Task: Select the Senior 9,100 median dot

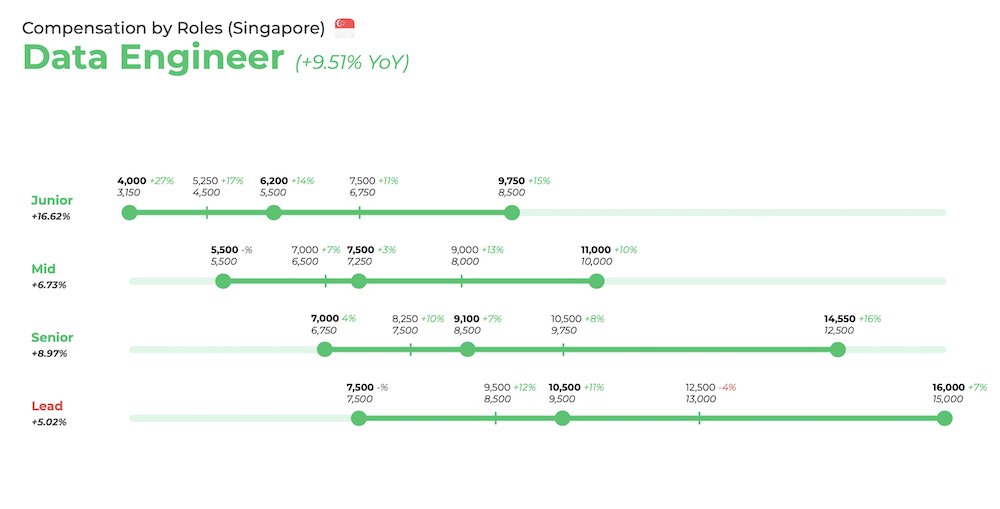Action: click(x=467, y=350)
